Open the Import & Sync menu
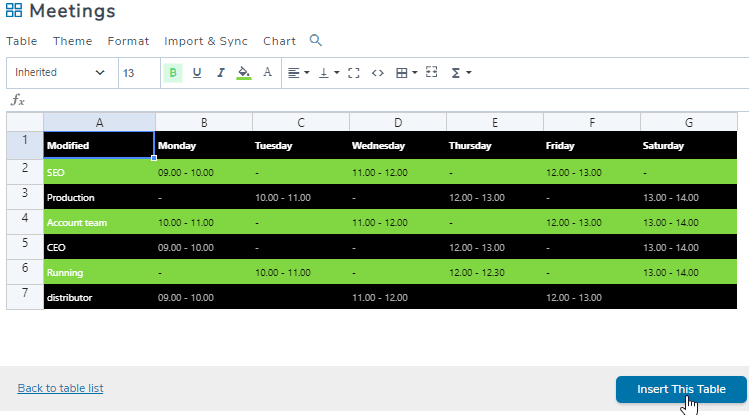This screenshot has height=415, width=749. [206, 41]
